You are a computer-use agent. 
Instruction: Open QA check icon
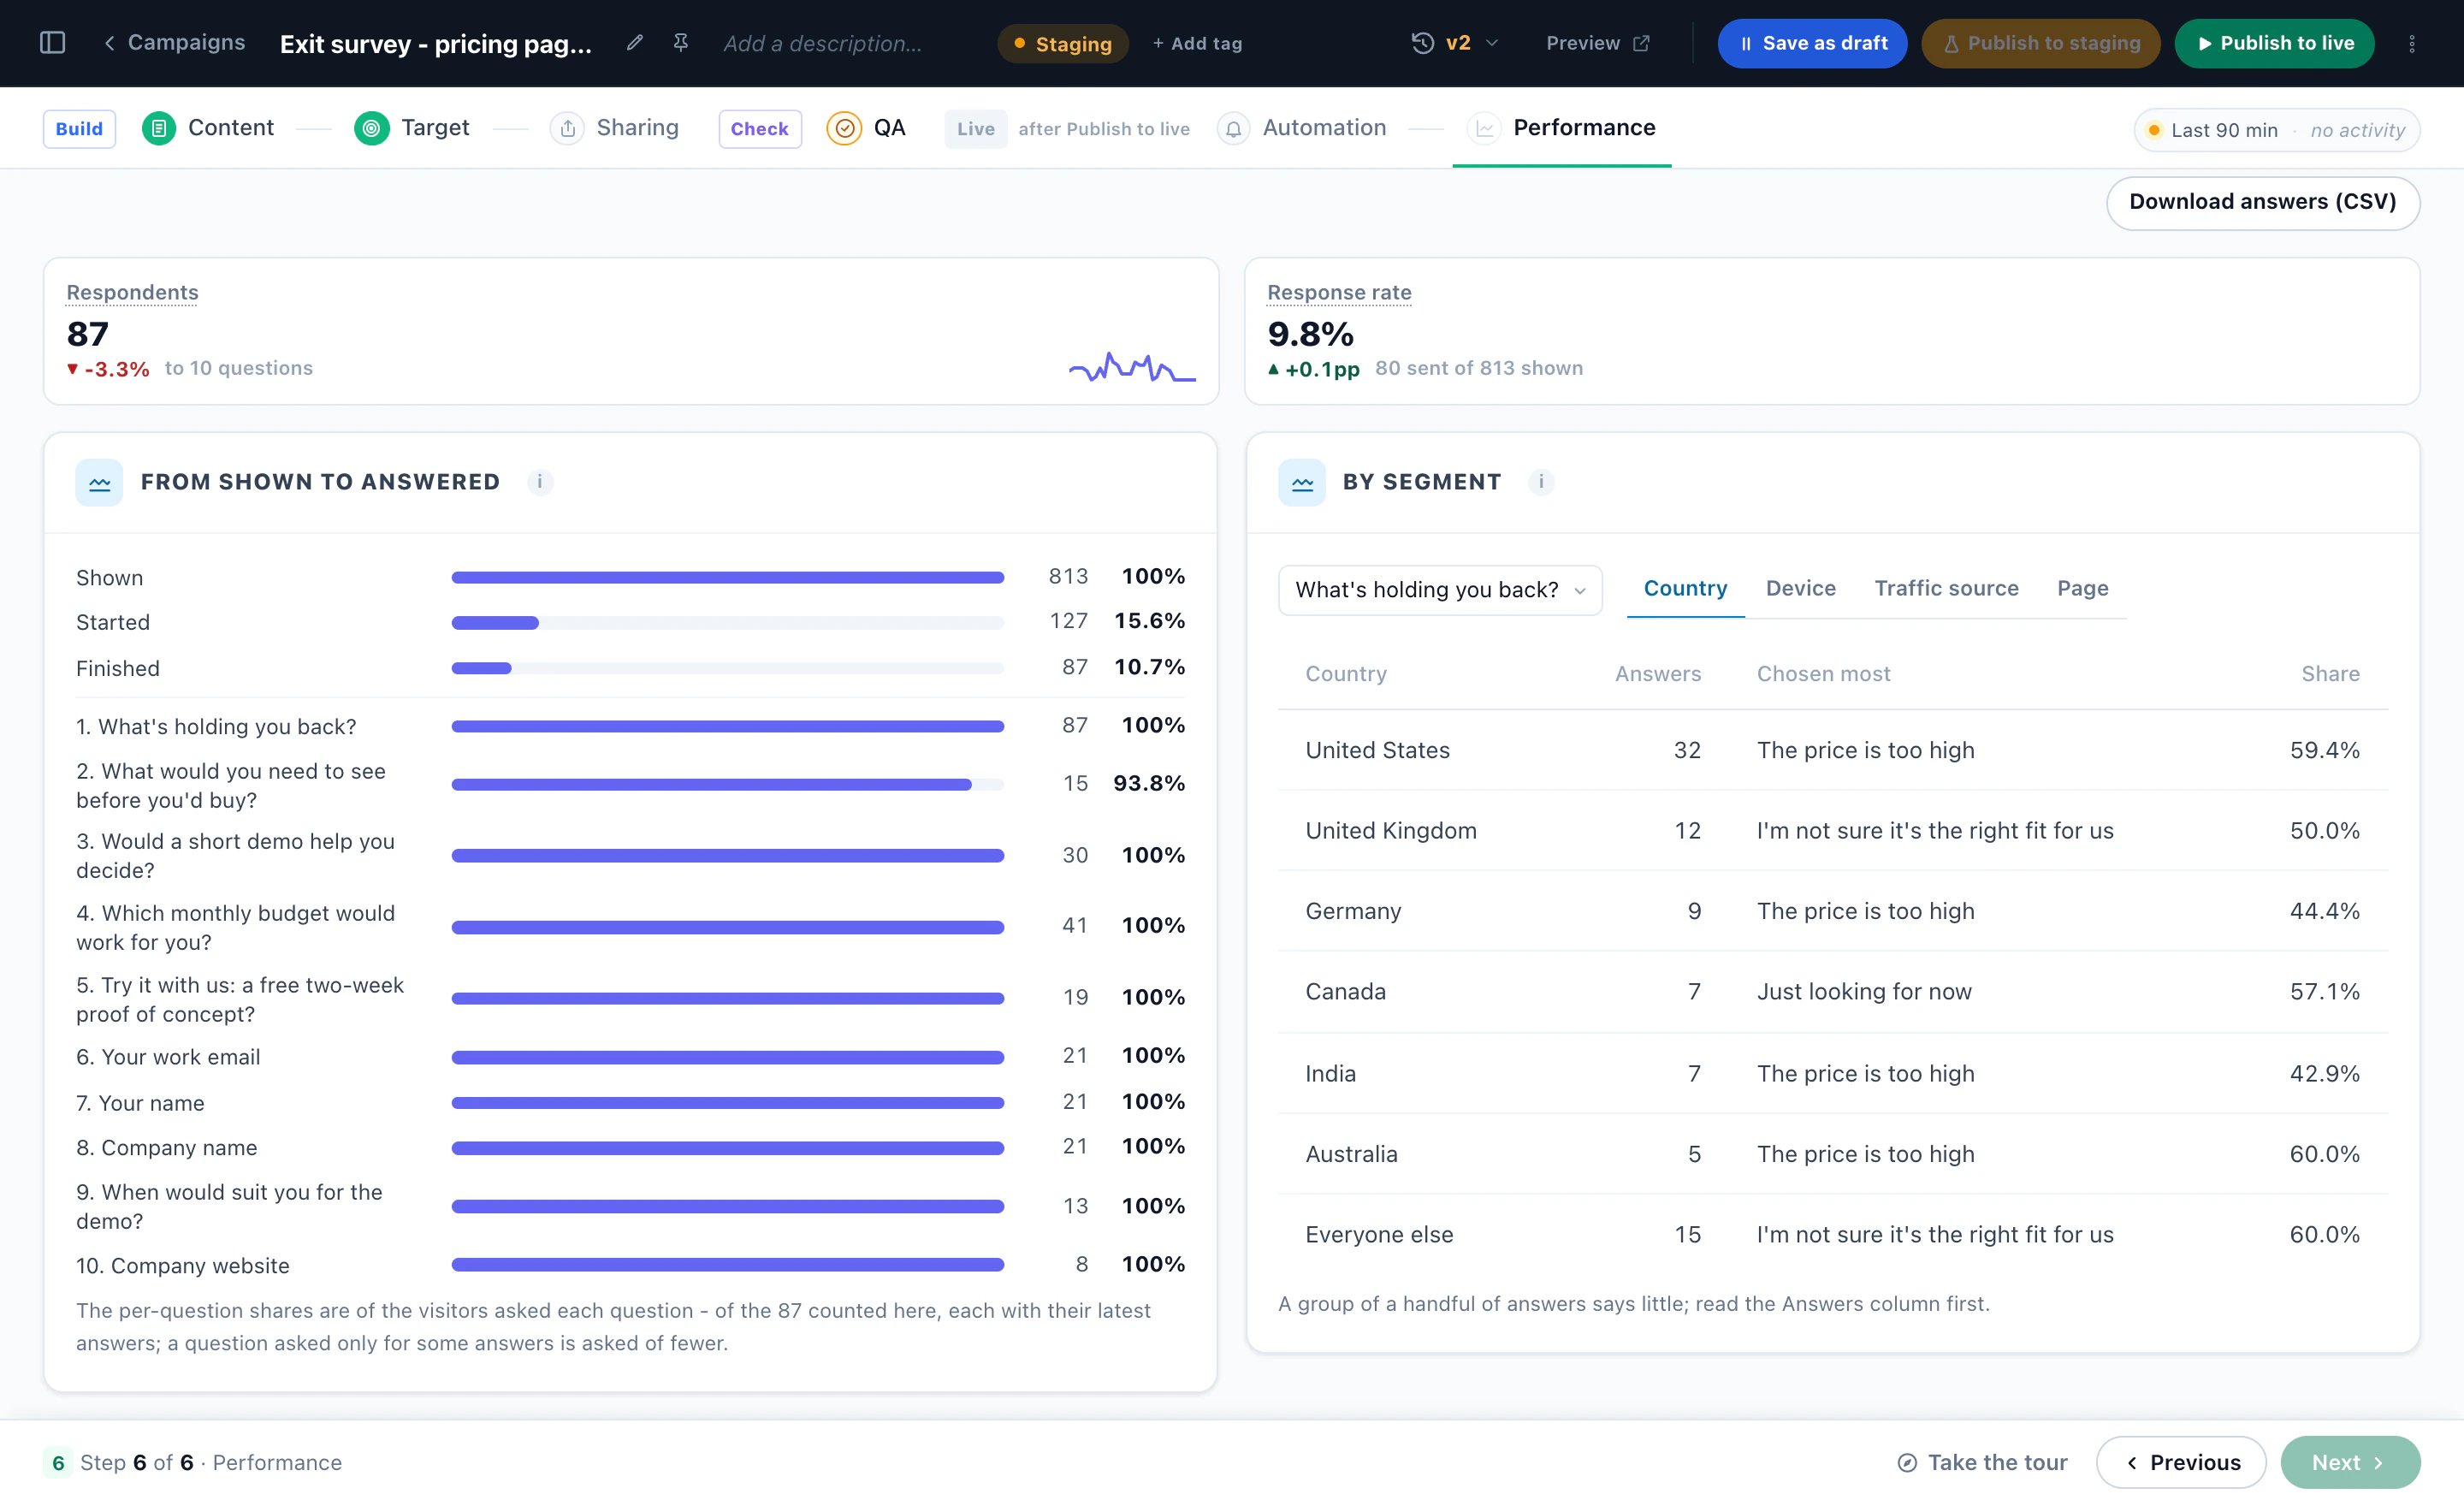point(844,128)
